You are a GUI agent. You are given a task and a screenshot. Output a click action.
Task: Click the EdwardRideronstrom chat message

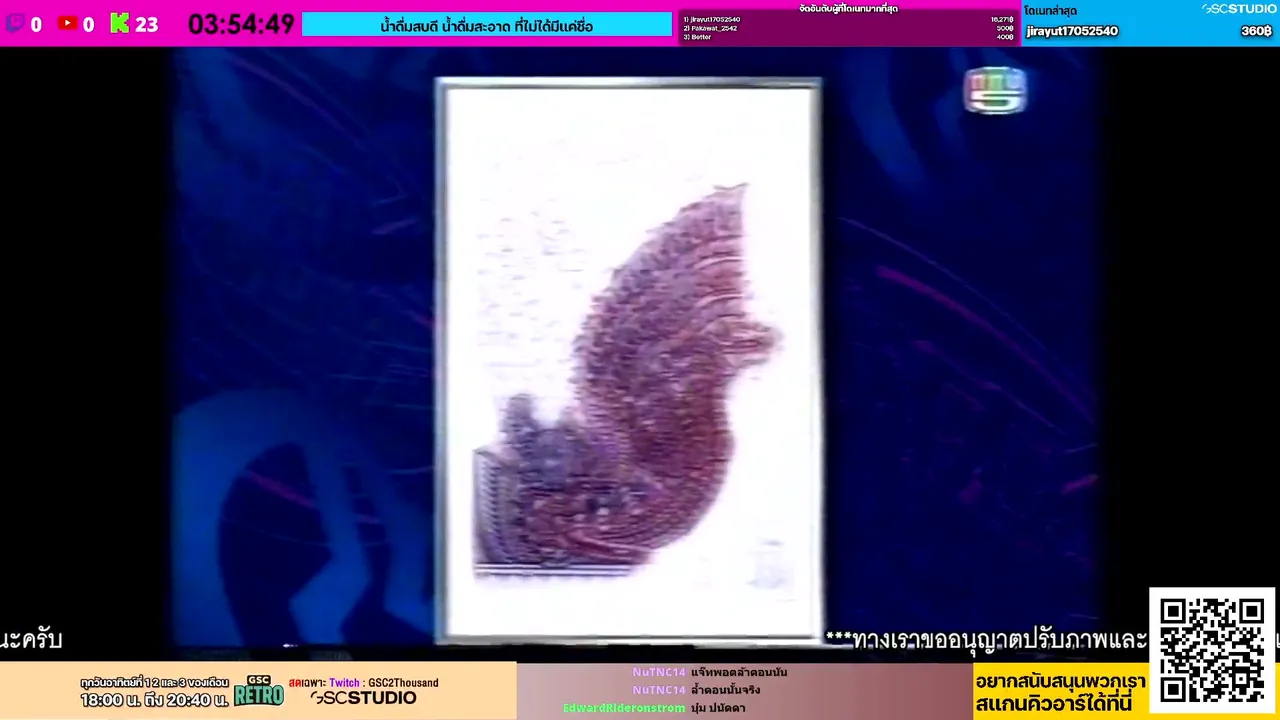click(654, 708)
